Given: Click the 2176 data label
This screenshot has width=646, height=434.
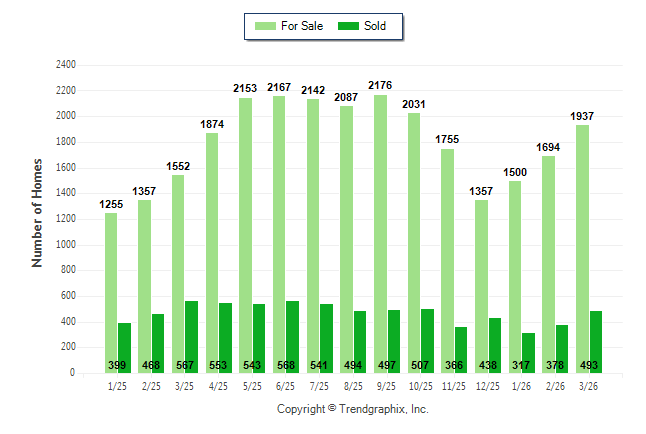Looking at the screenshot, I should click(x=380, y=86).
